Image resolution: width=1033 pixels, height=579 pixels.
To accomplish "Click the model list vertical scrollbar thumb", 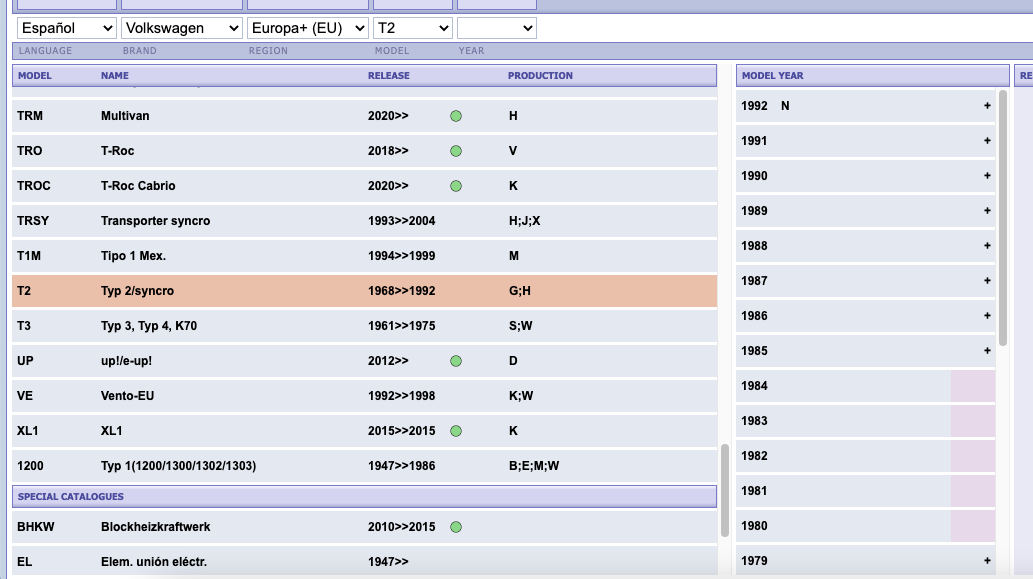I will point(725,490).
